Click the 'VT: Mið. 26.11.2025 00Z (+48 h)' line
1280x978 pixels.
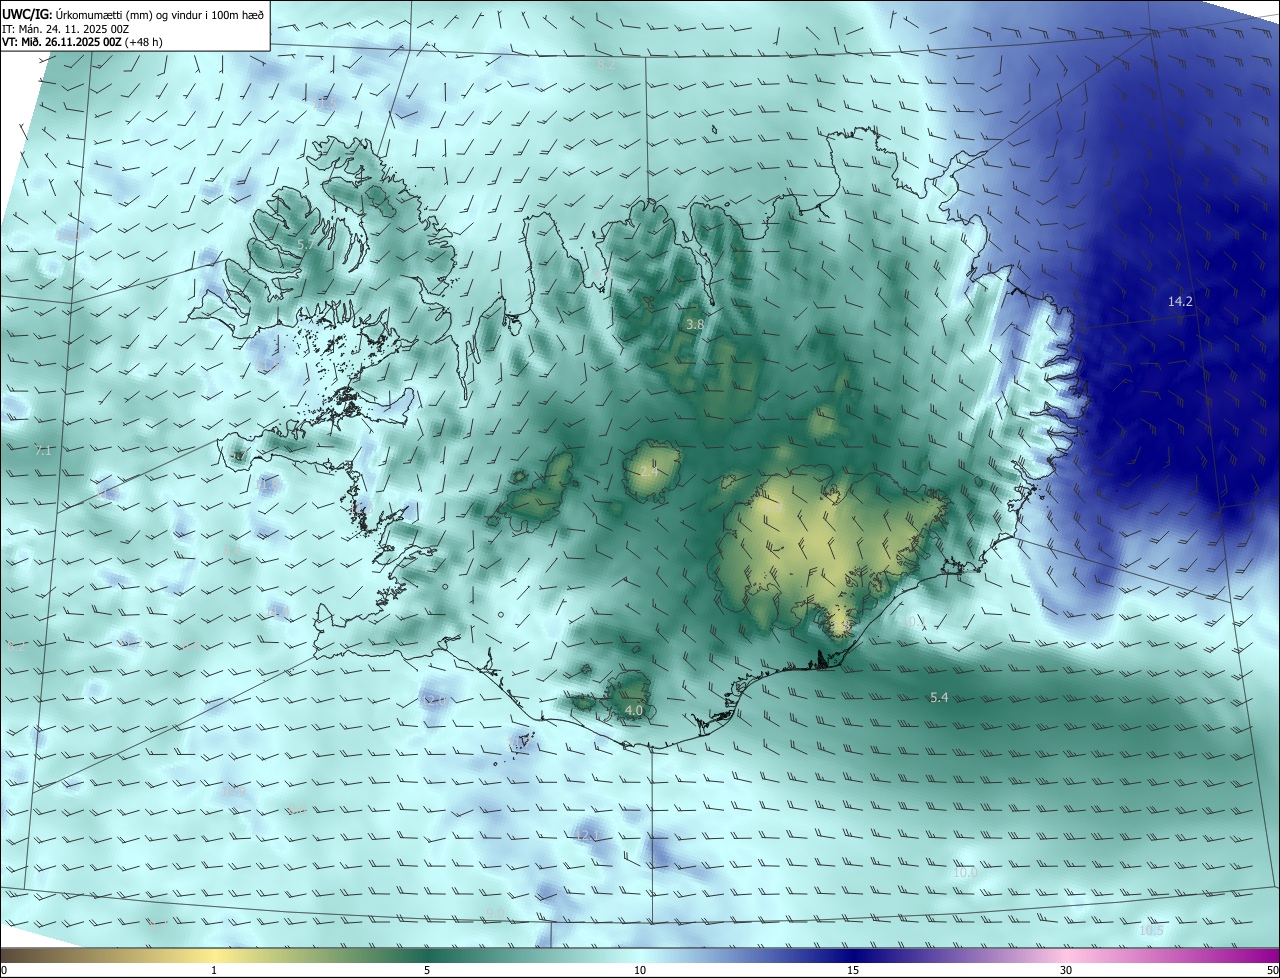[x=80, y=42]
